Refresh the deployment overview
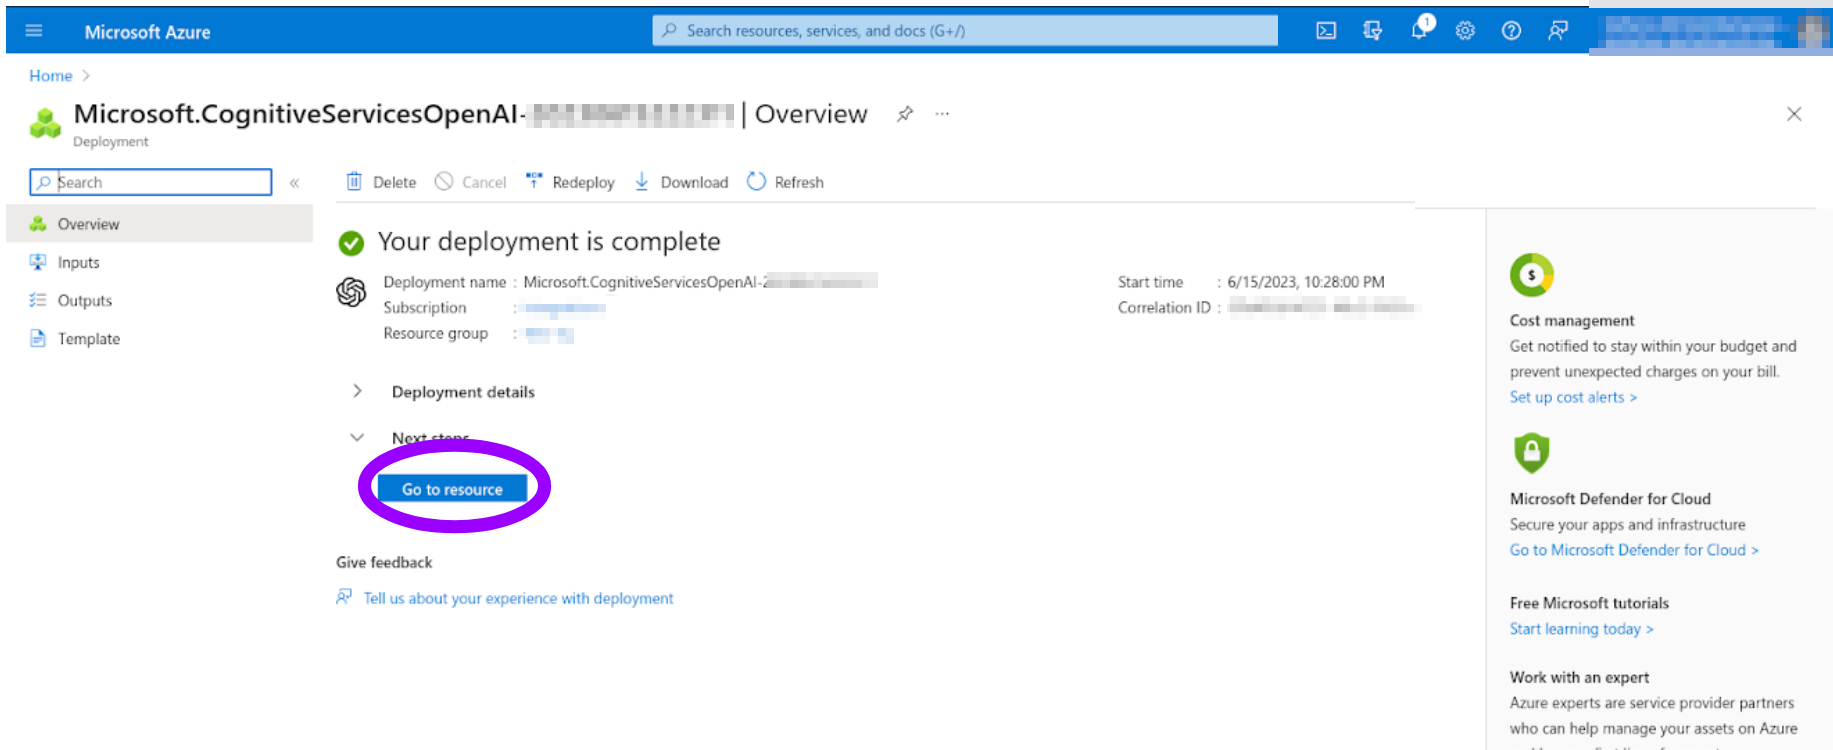The image size is (1833, 750). (785, 182)
